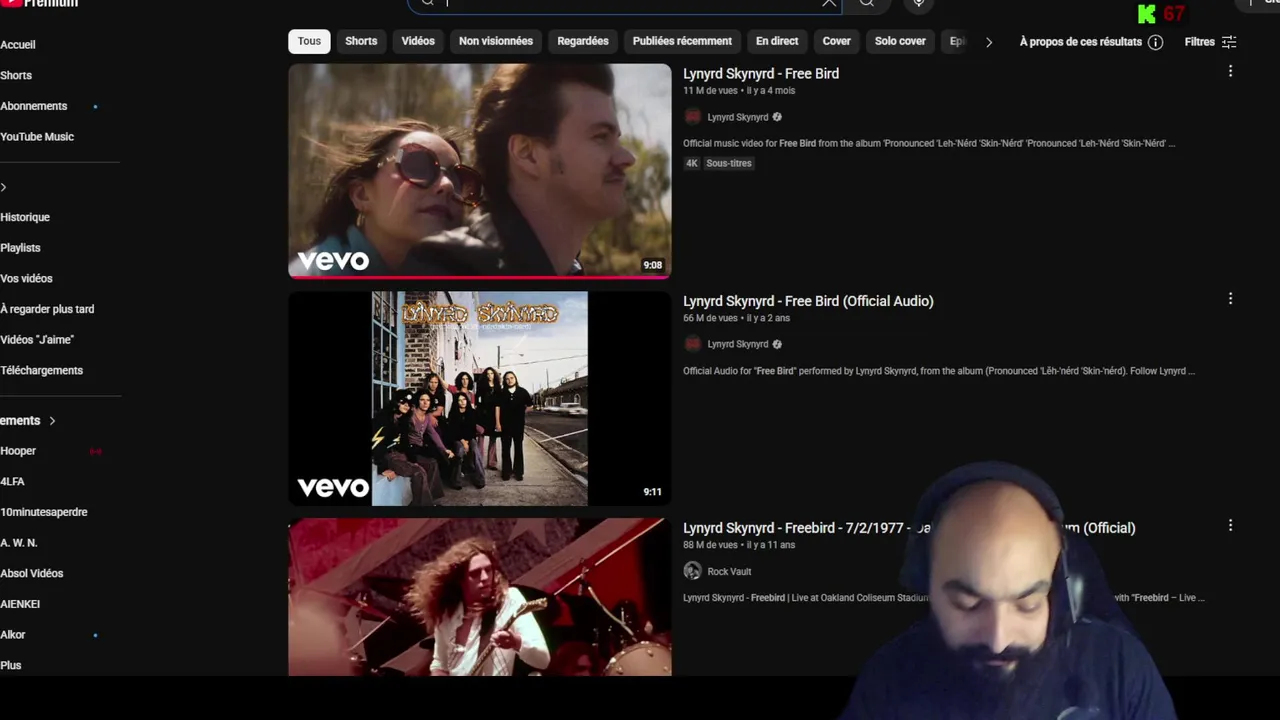Click "11 M de vues • il y a 4 mois"

[x=739, y=91]
